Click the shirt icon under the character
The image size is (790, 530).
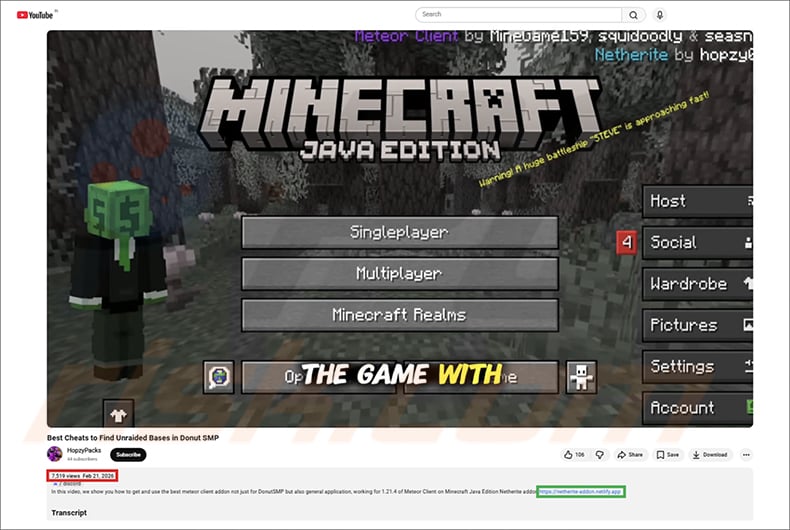click(x=118, y=414)
